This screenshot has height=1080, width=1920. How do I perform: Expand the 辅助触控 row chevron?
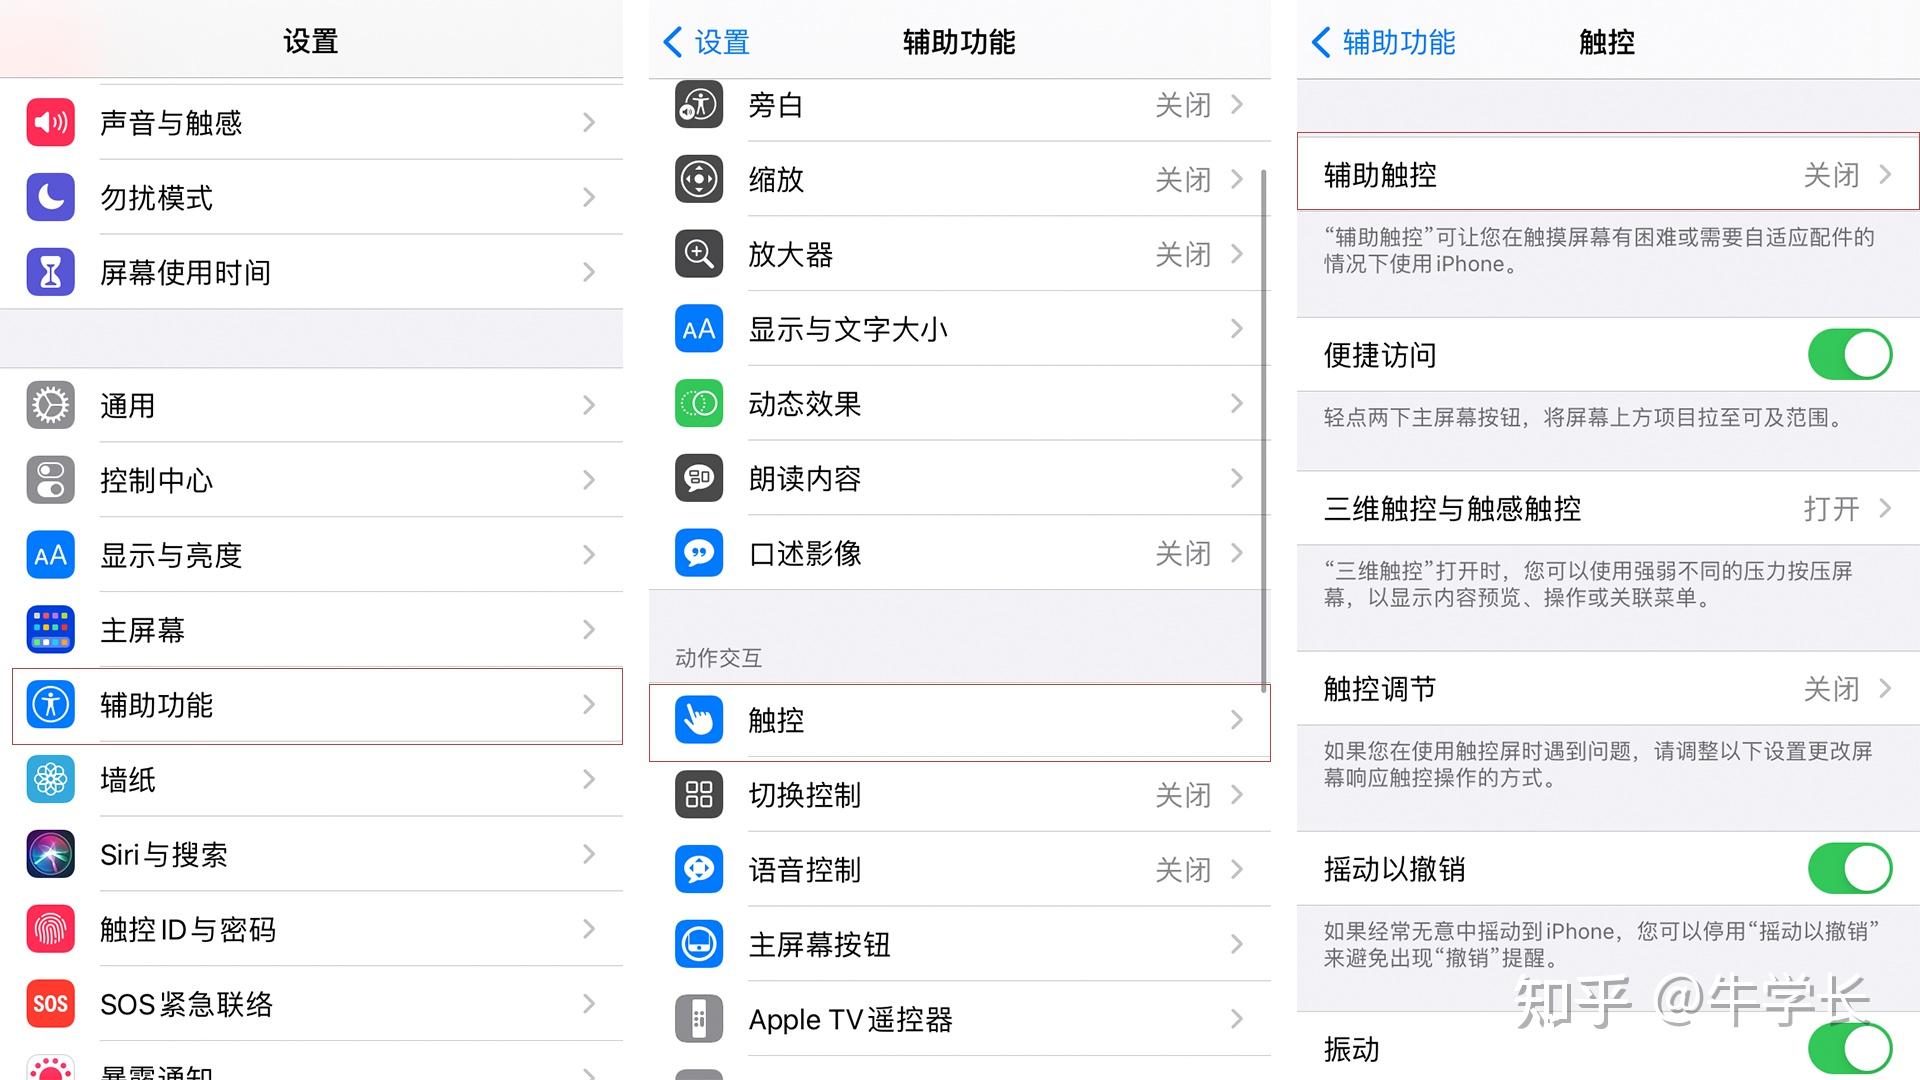[x=1886, y=174]
